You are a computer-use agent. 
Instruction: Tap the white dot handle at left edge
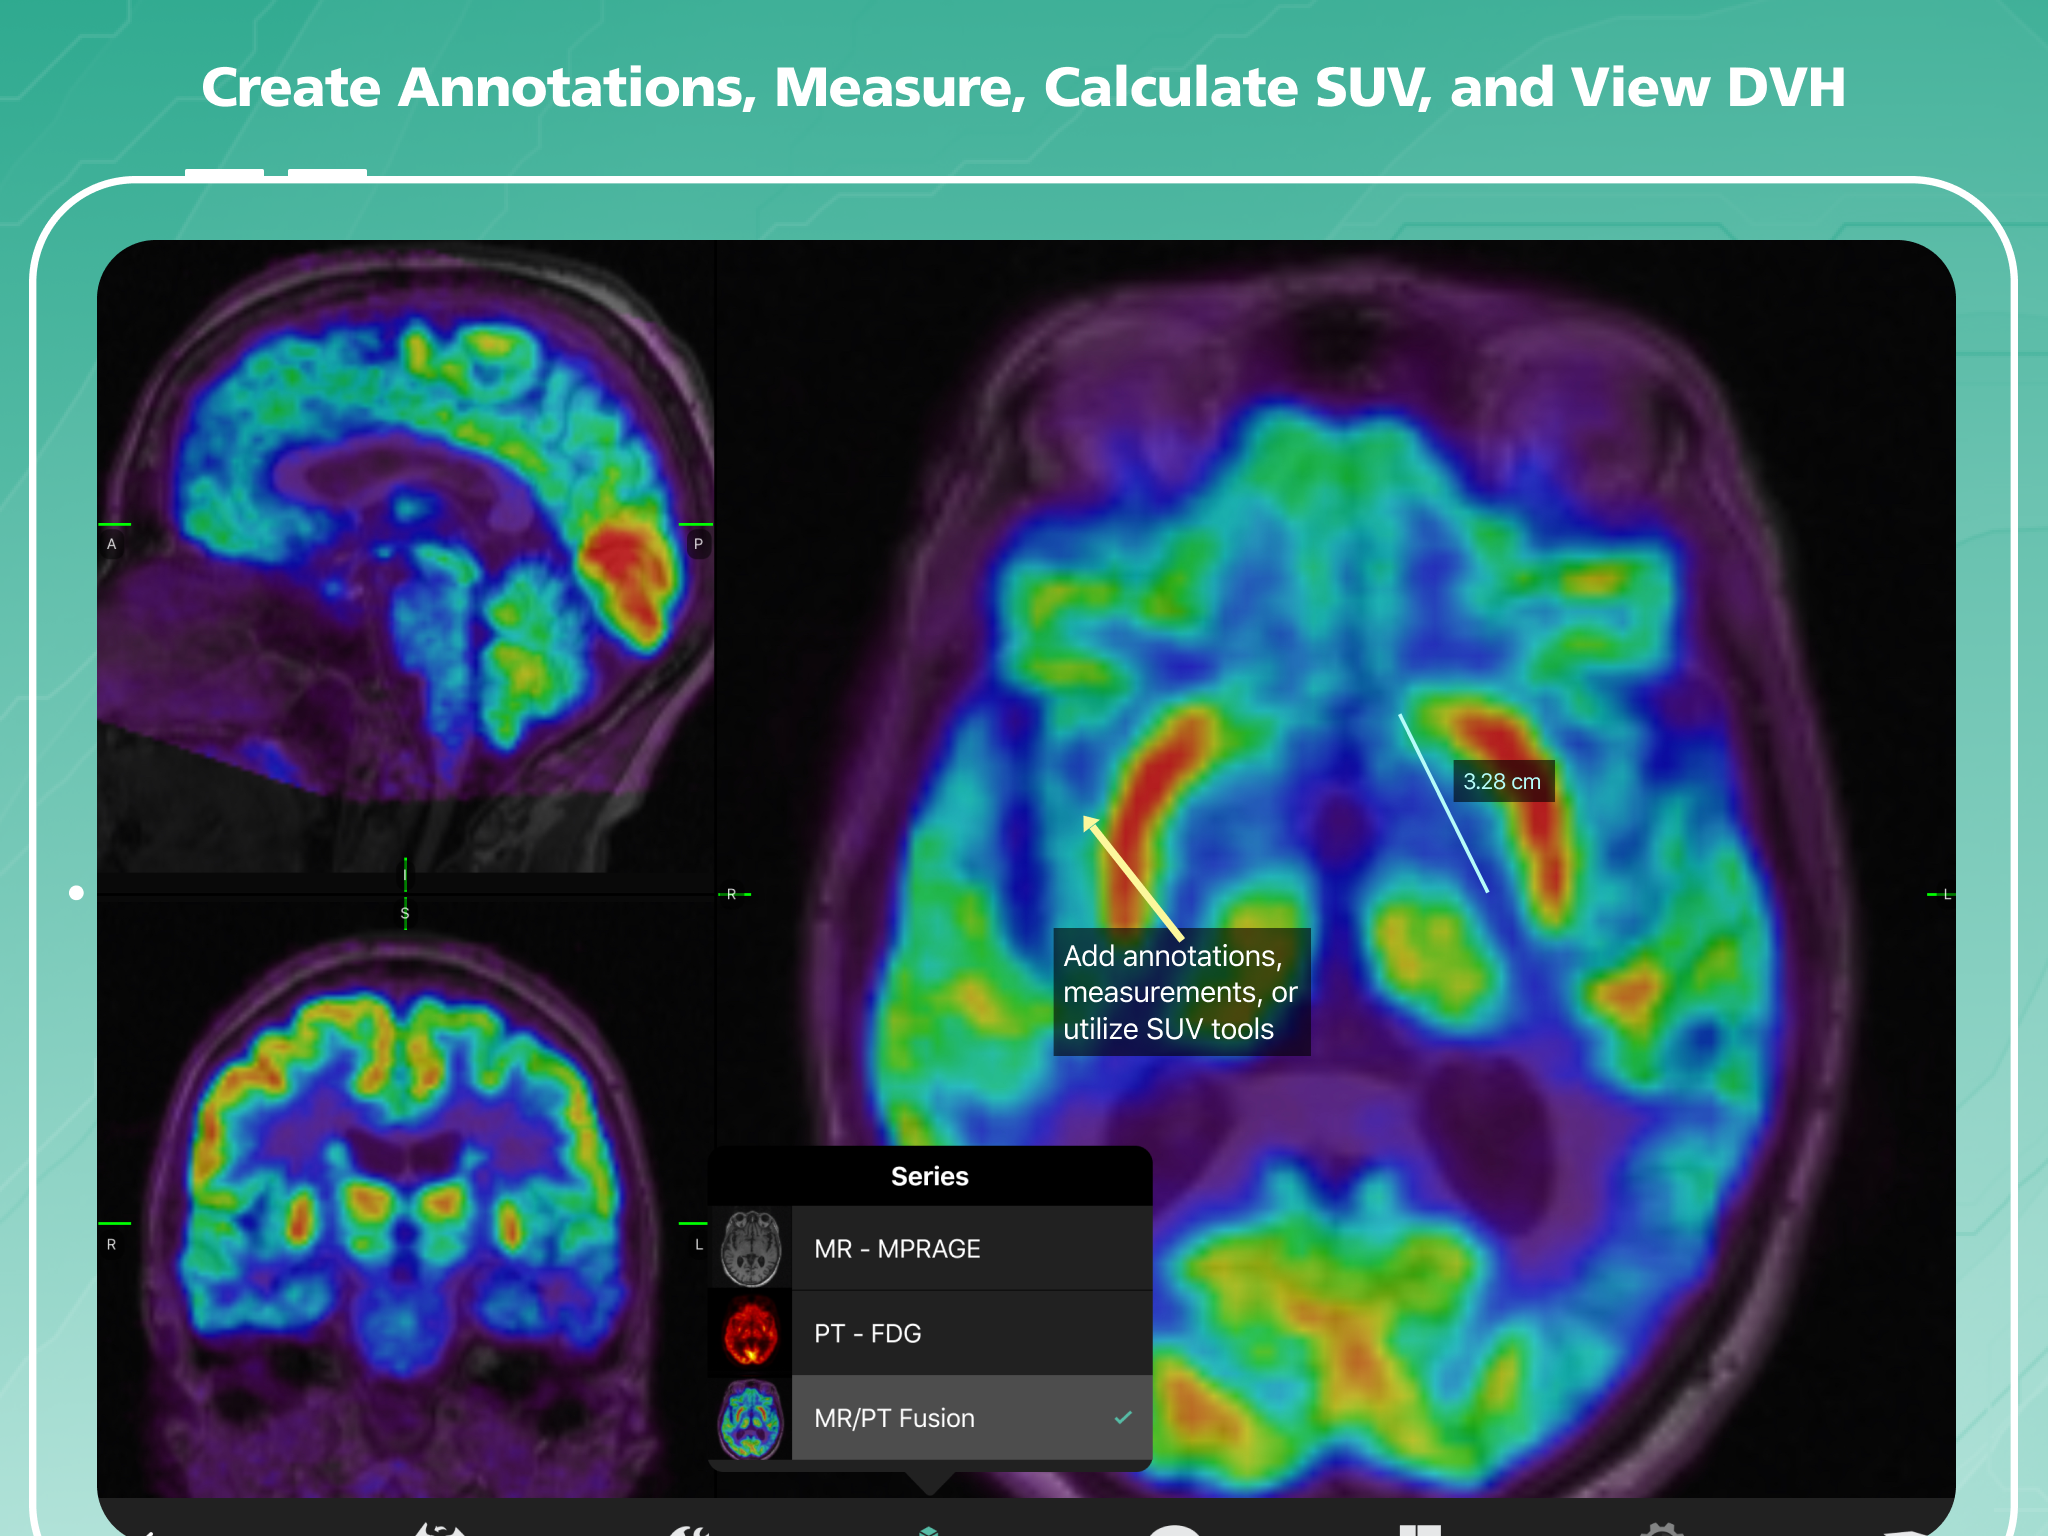point(76,893)
